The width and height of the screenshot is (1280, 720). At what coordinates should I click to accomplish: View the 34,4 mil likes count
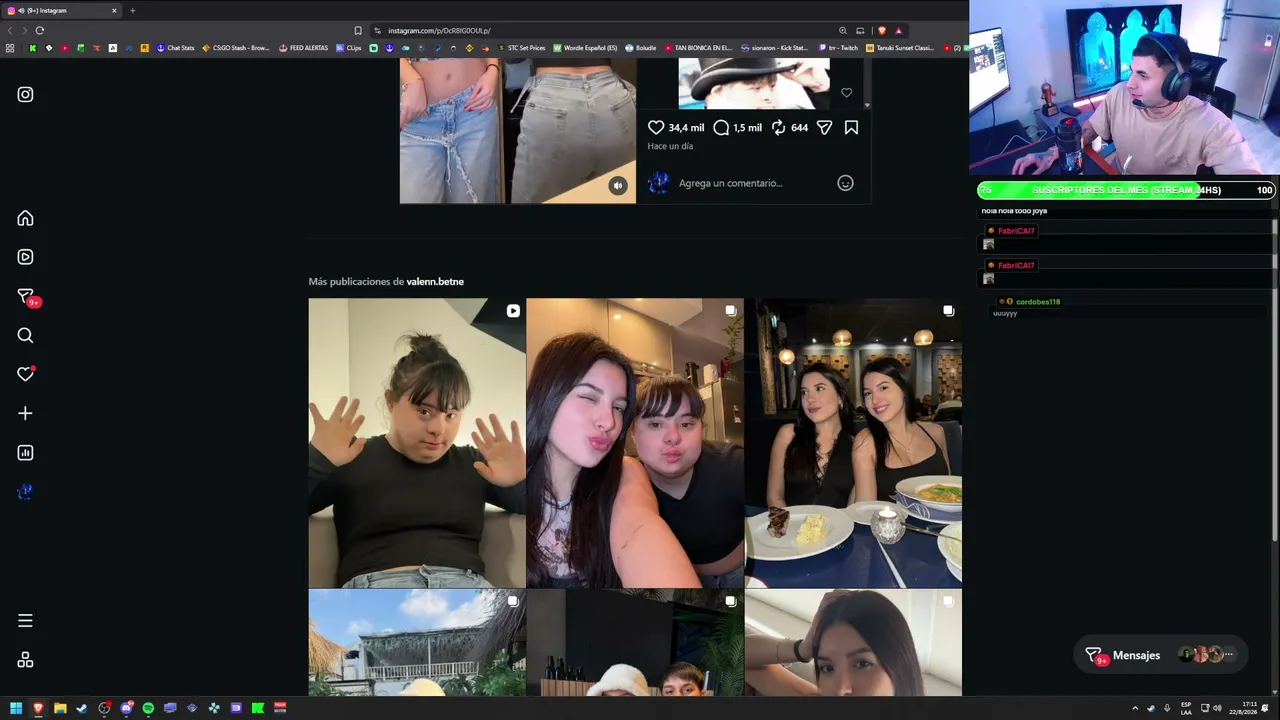tap(686, 128)
